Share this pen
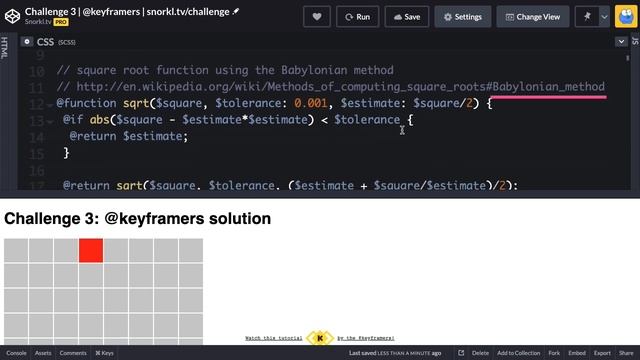640x360 pixels. coord(626,353)
